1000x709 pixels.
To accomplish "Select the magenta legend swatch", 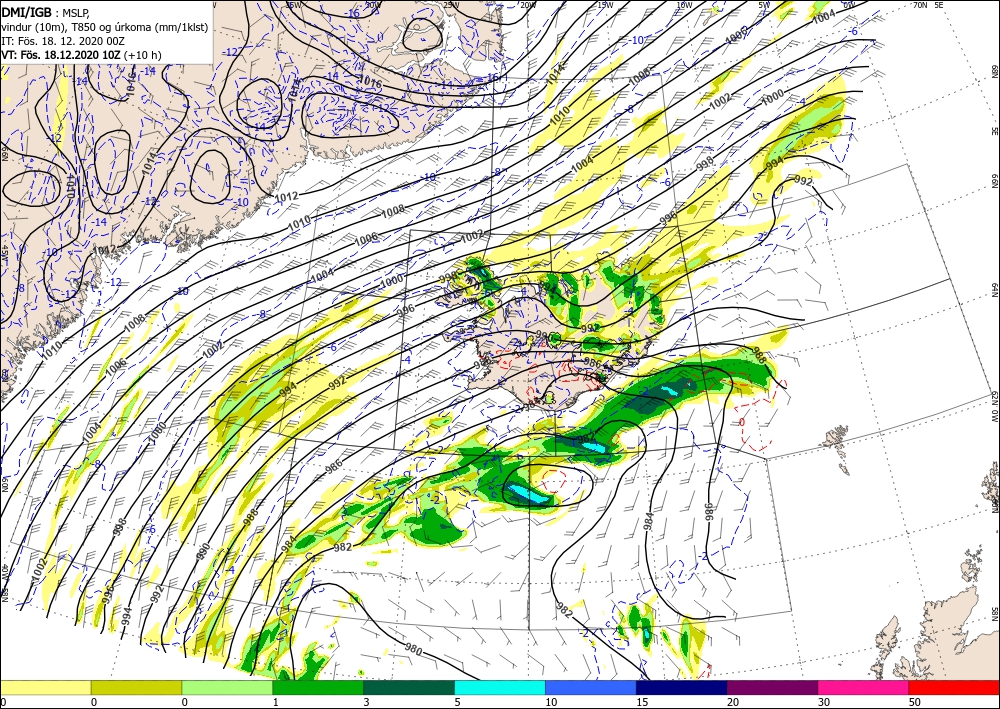I will pos(864,687).
